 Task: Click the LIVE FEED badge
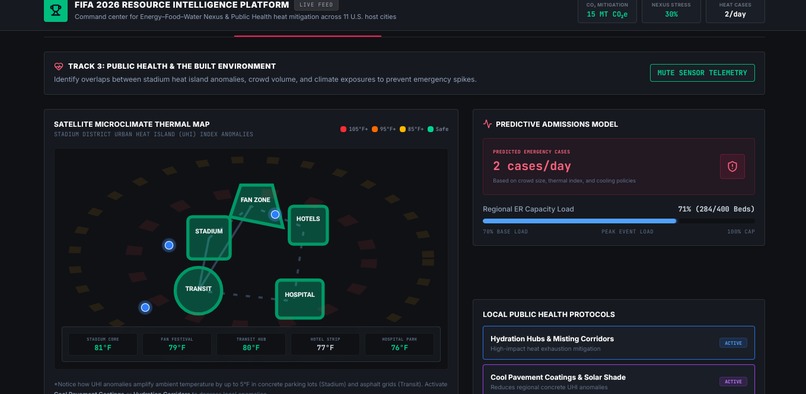pyautogui.click(x=316, y=5)
